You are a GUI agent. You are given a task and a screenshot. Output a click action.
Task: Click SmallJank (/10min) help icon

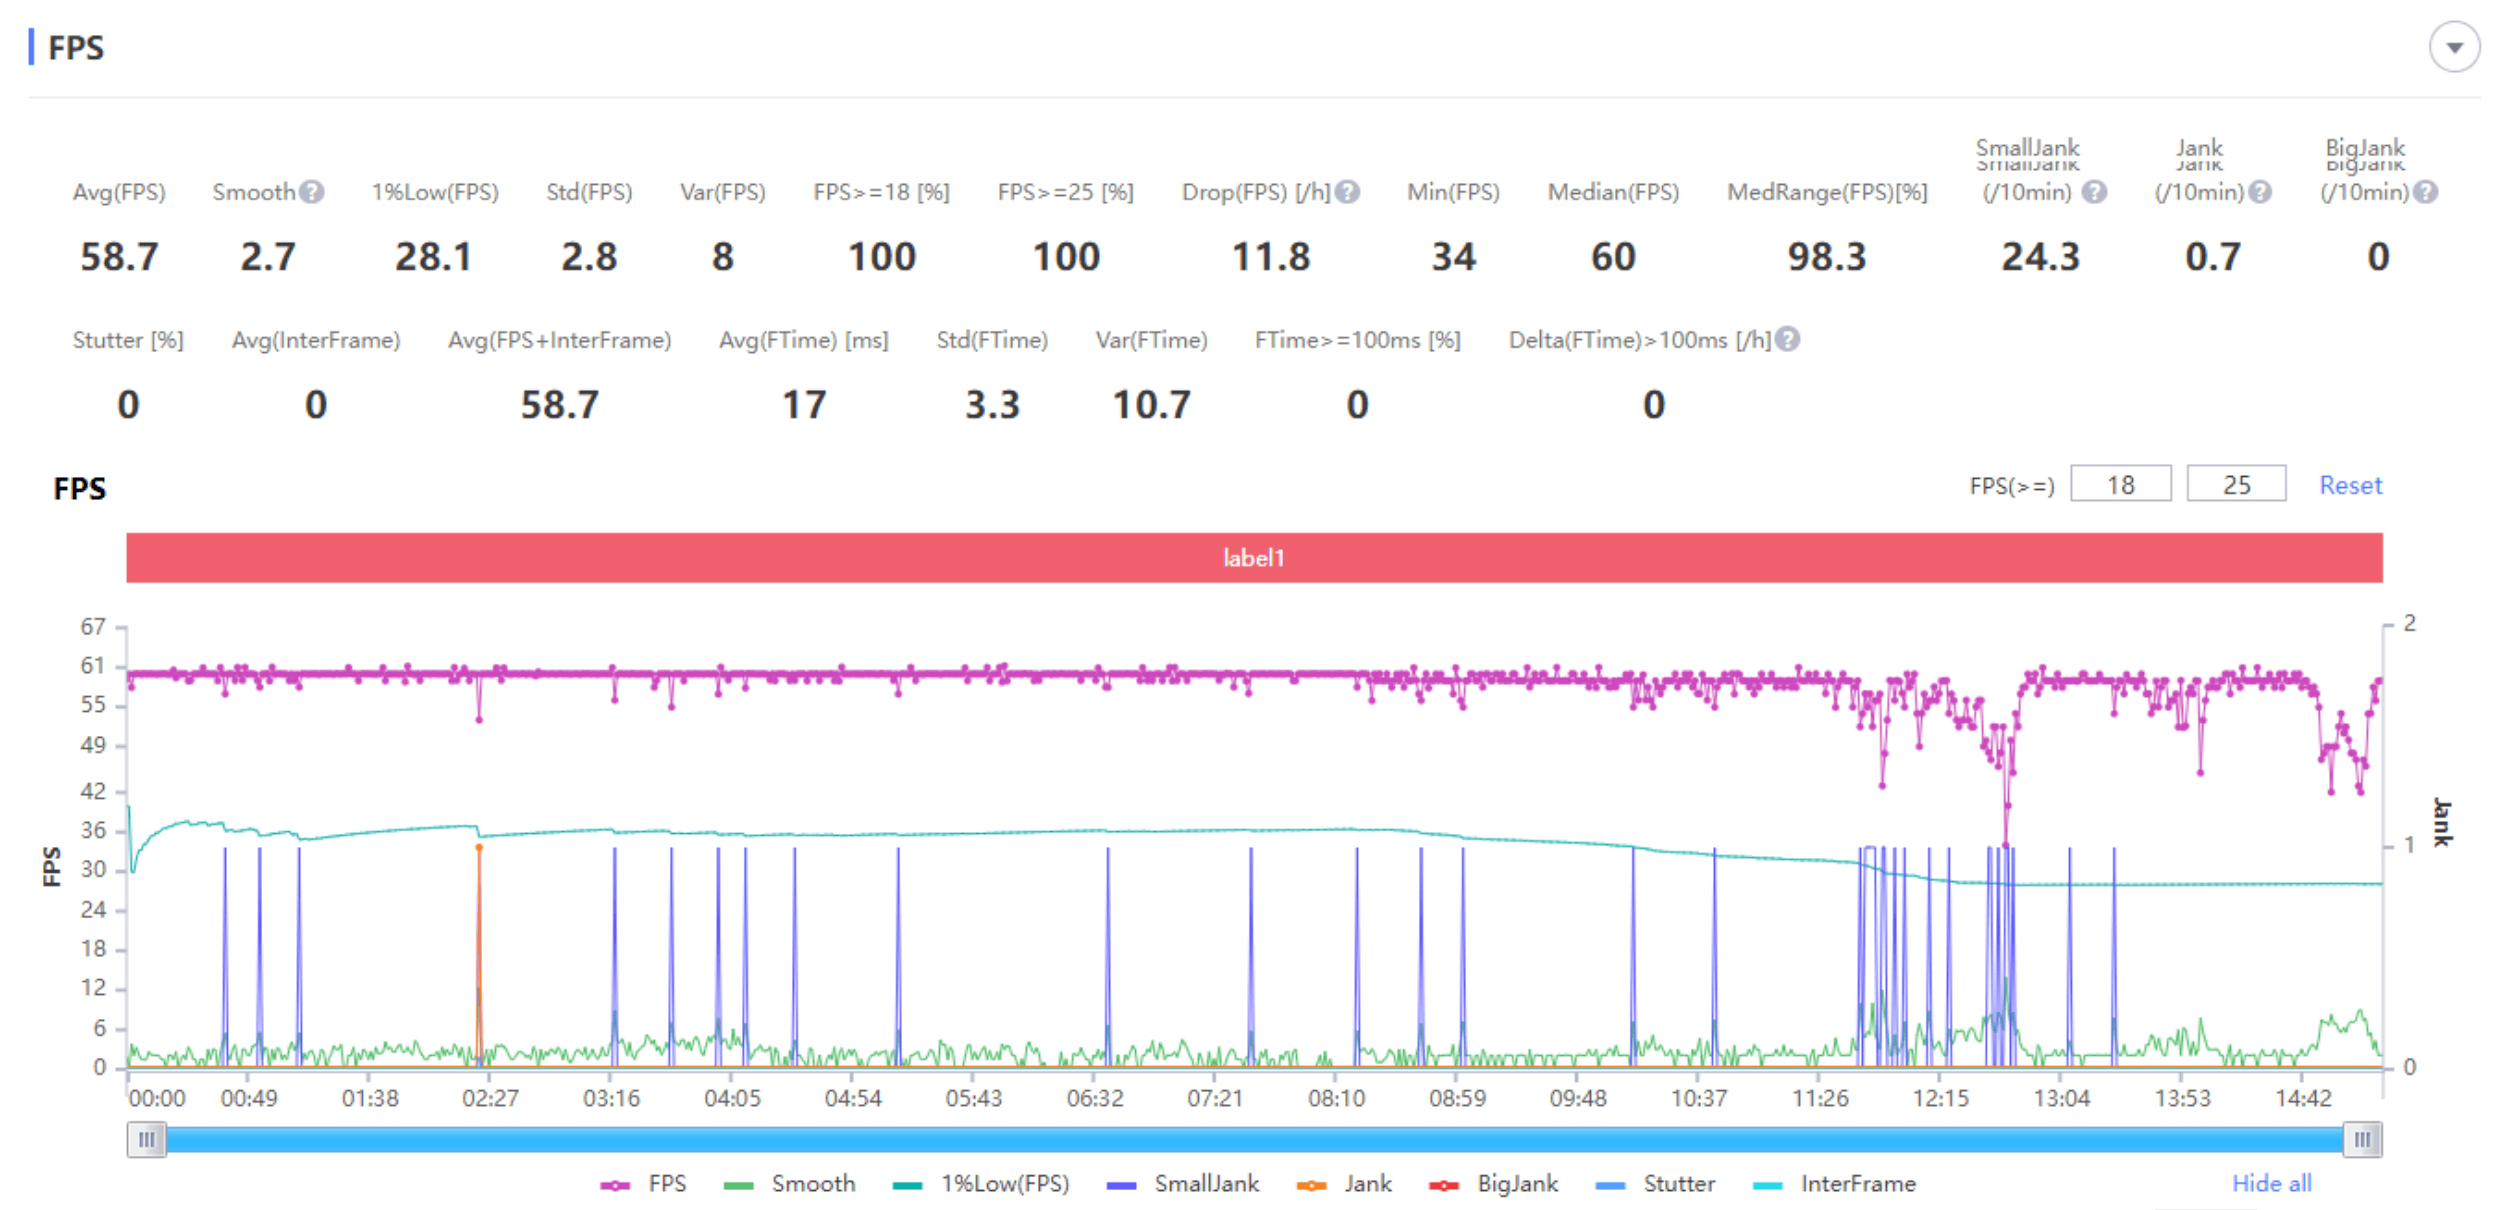coord(2094,192)
